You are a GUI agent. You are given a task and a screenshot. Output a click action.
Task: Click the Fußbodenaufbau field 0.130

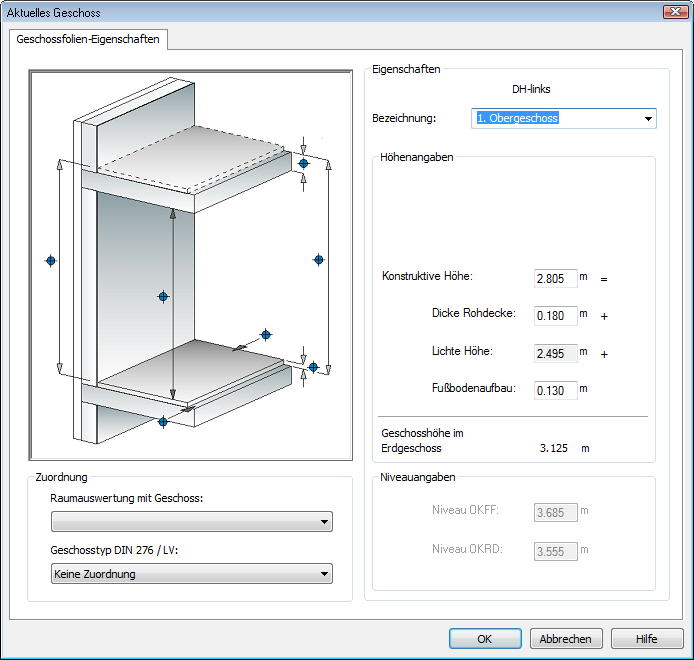pos(555,390)
